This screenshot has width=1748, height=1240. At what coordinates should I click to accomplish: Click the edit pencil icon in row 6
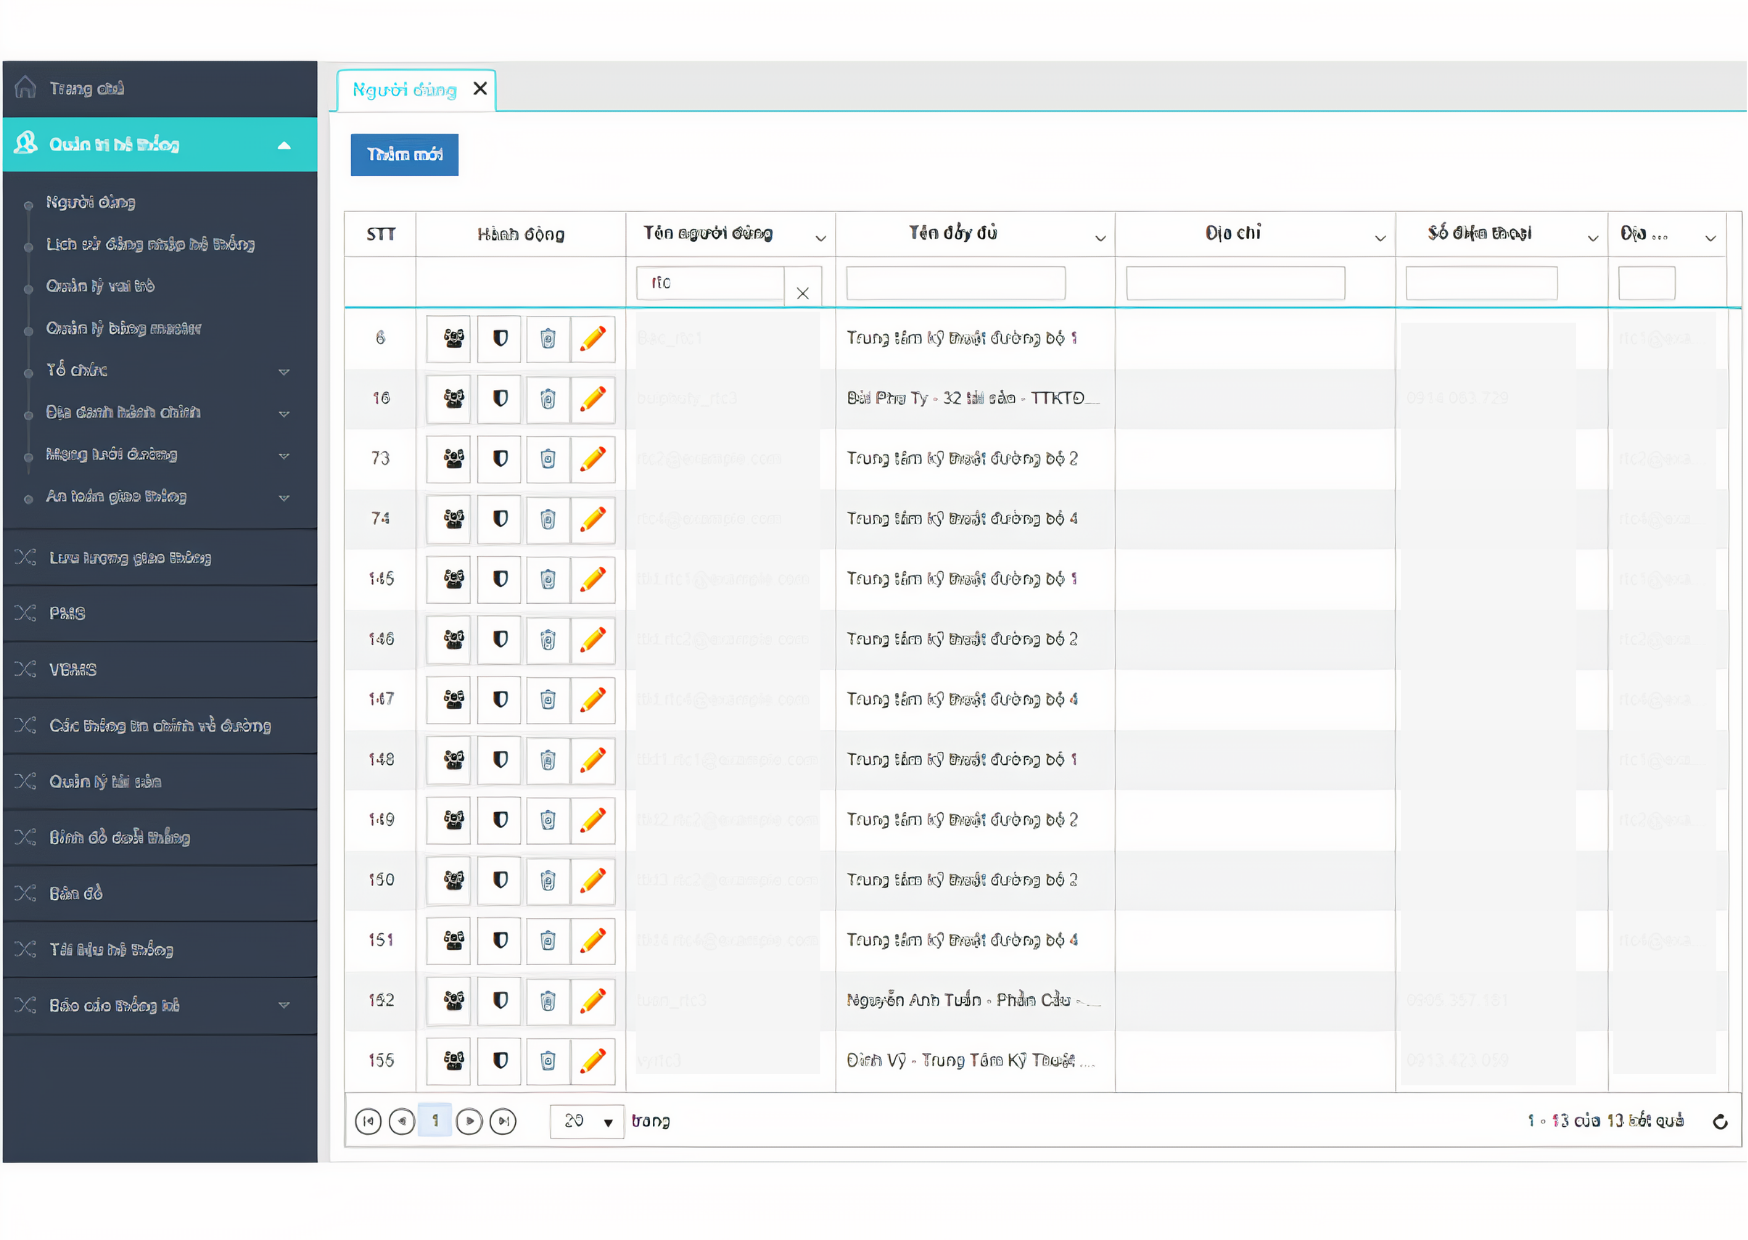tap(593, 338)
